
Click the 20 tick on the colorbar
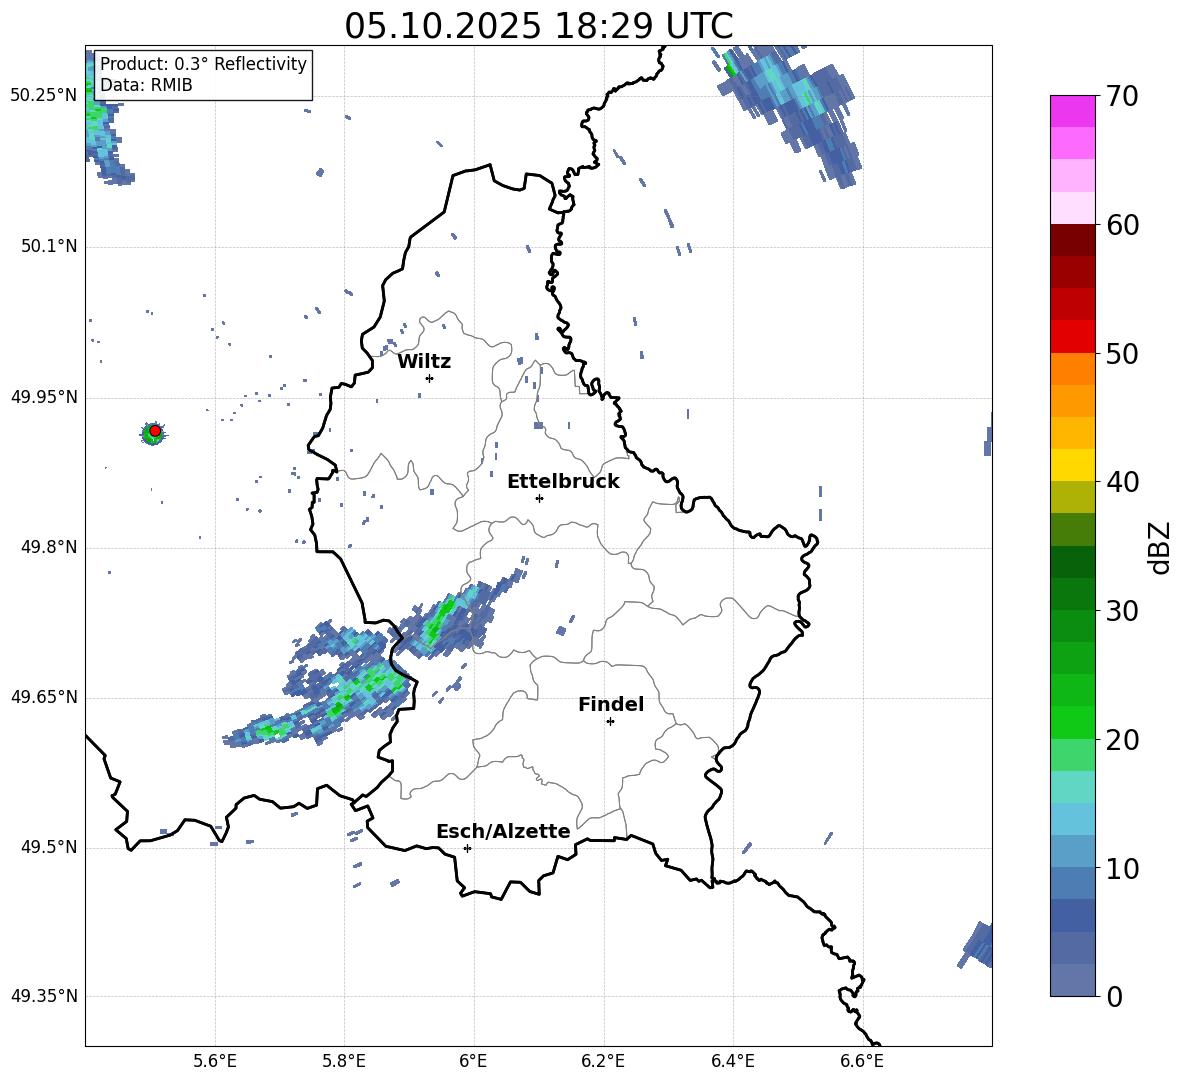pyautogui.click(x=1122, y=740)
